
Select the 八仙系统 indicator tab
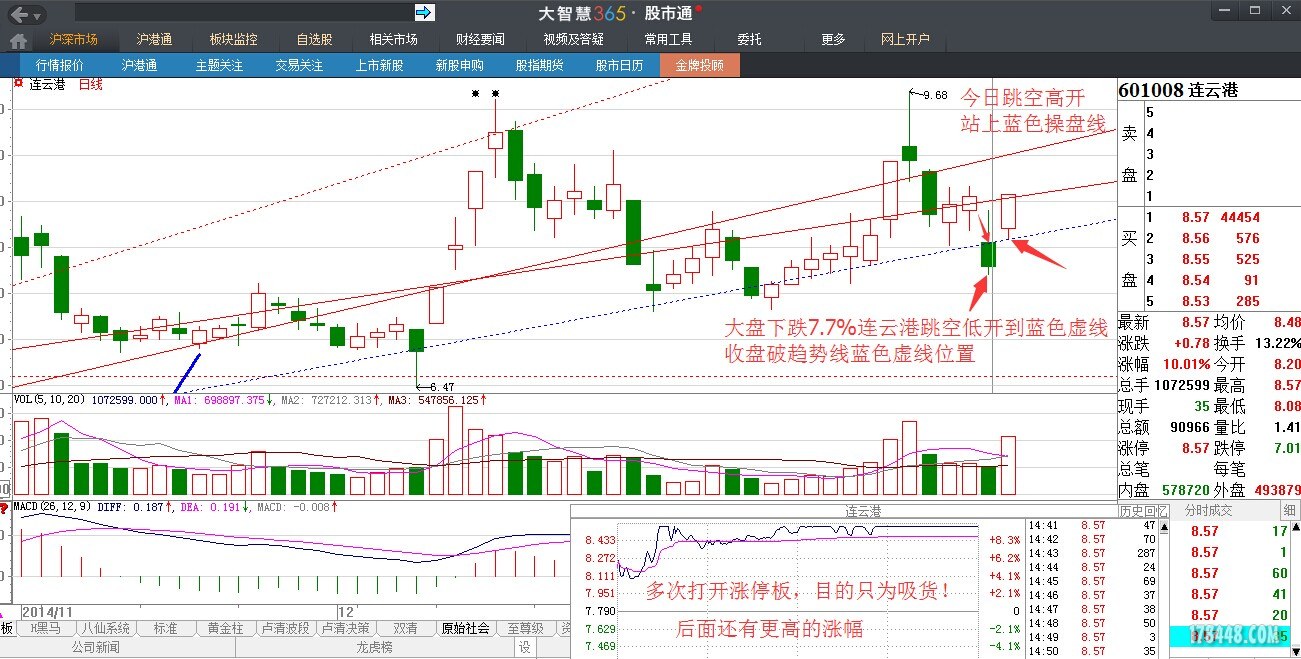point(105,629)
